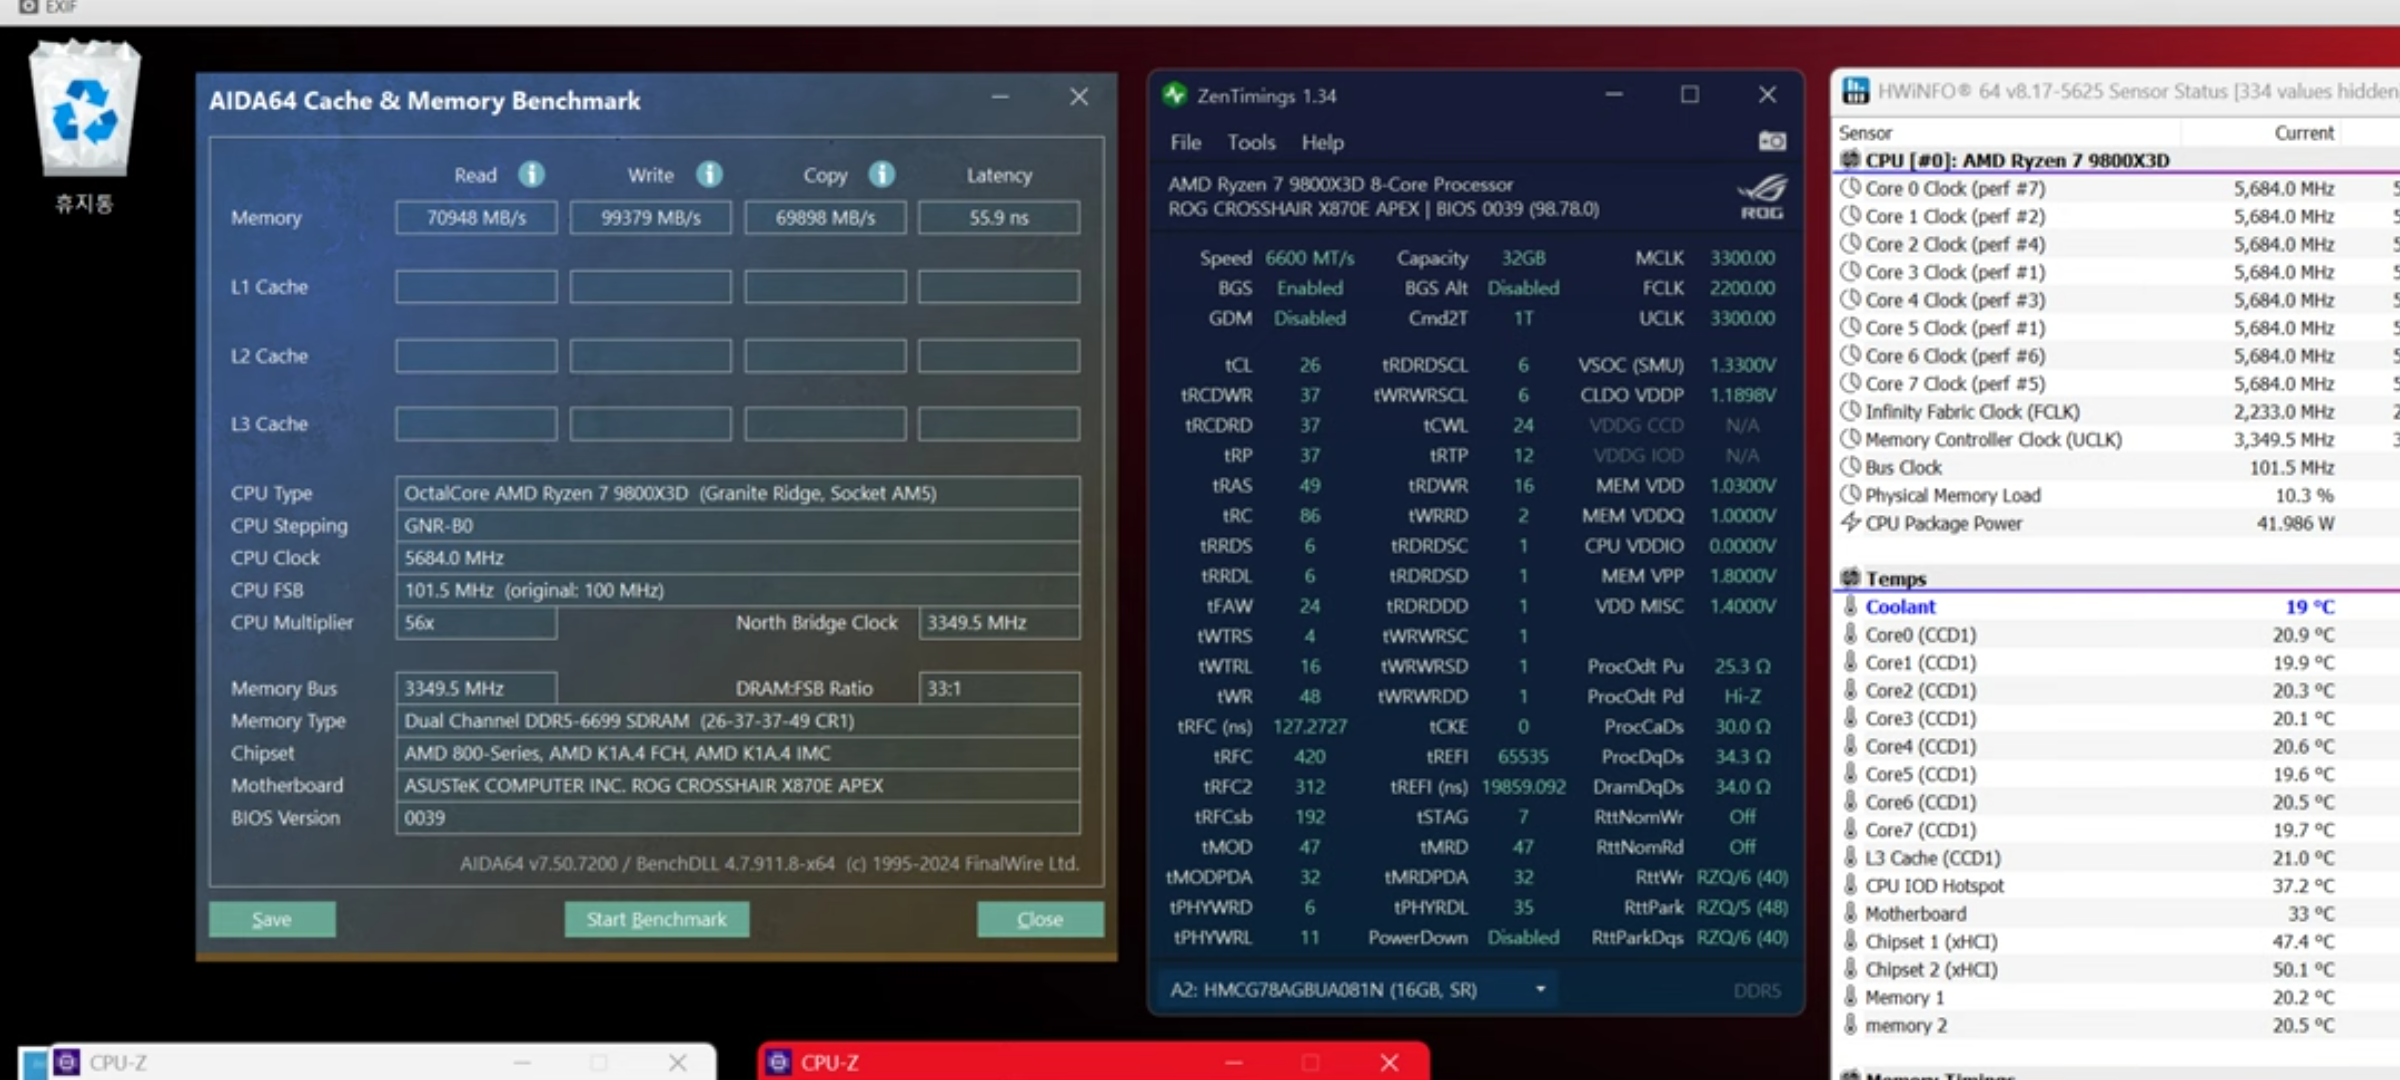
Task: Open the ZenTimings File menu
Action: pyautogui.click(x=1185, y=143)
